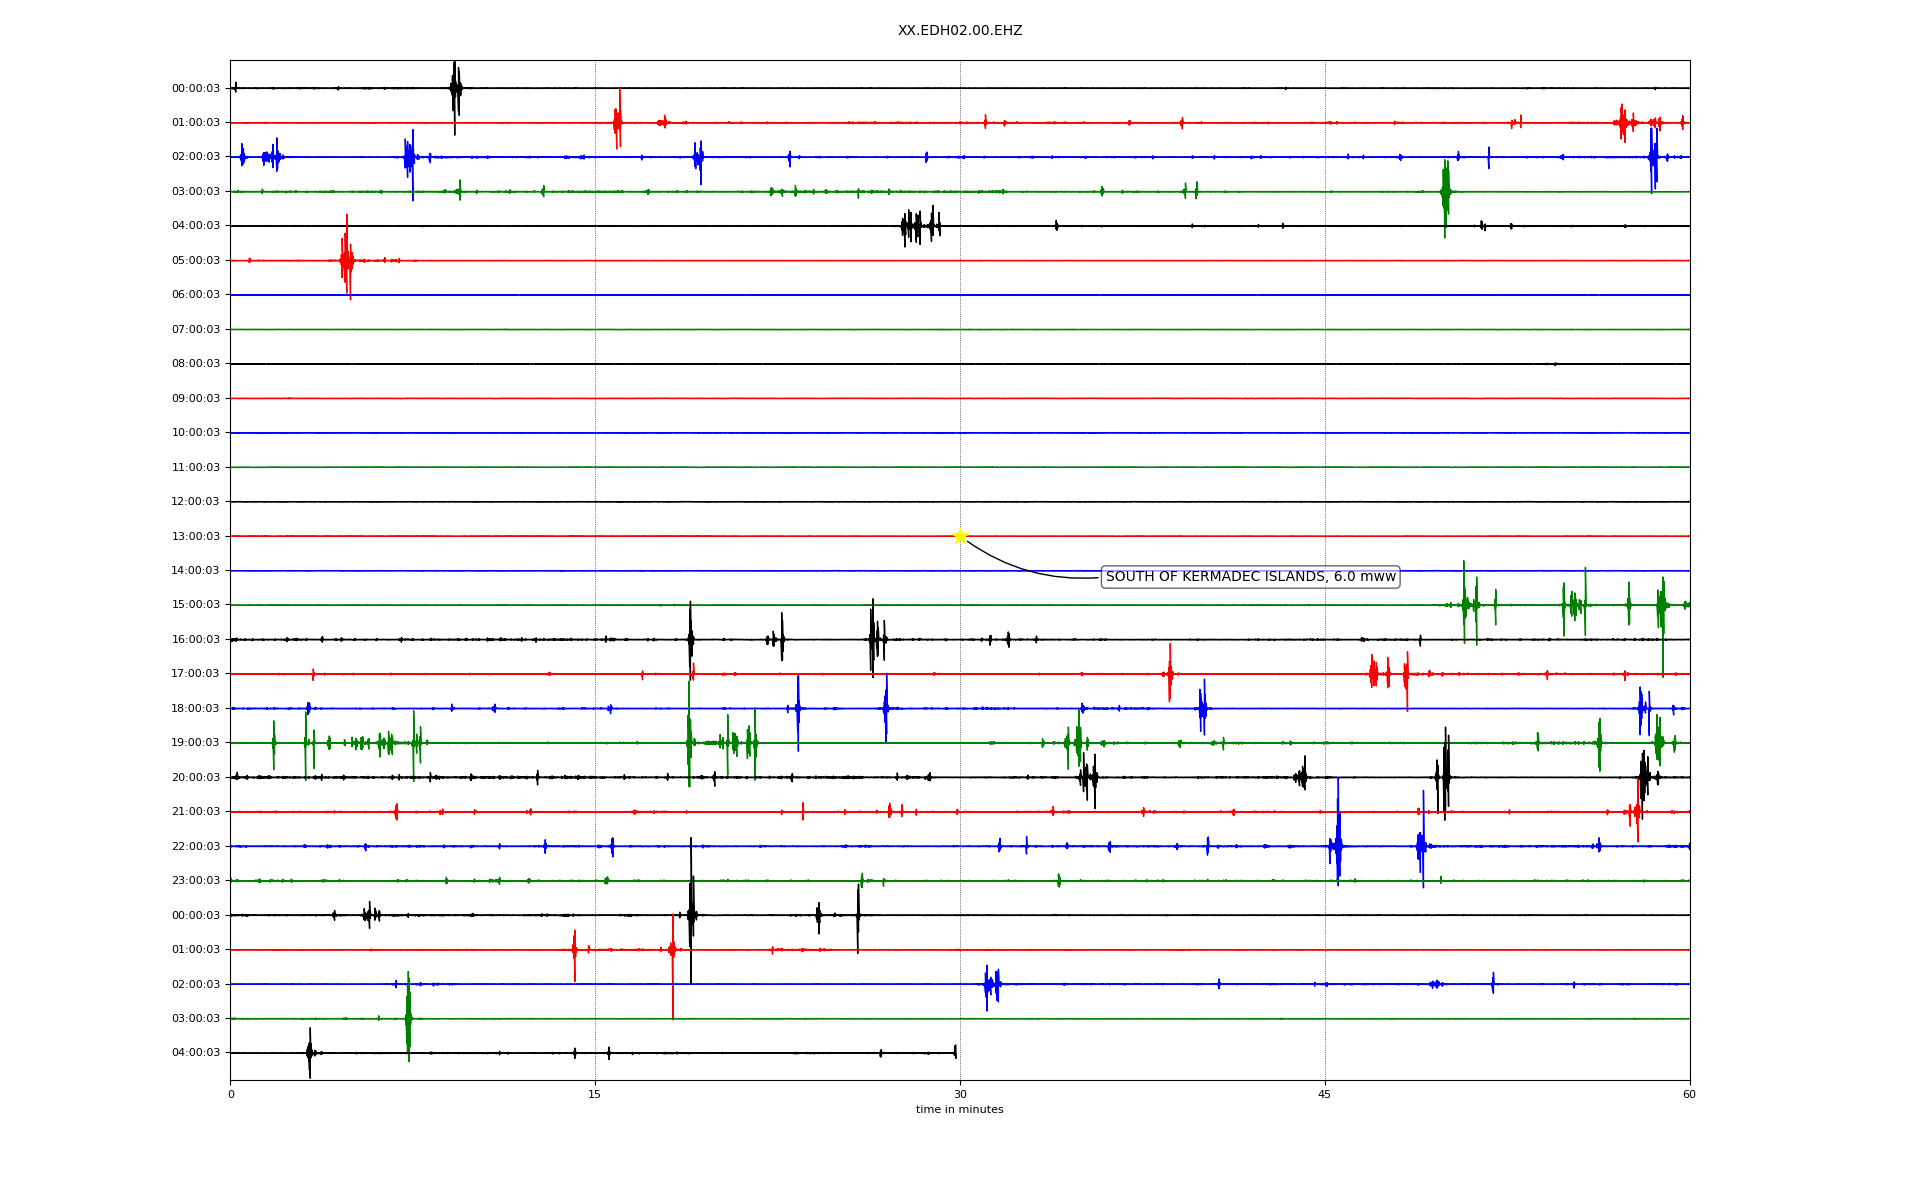Click the 08:00:03 trace time label
Screen dimensions: 1920x1200
click(196, 364)
